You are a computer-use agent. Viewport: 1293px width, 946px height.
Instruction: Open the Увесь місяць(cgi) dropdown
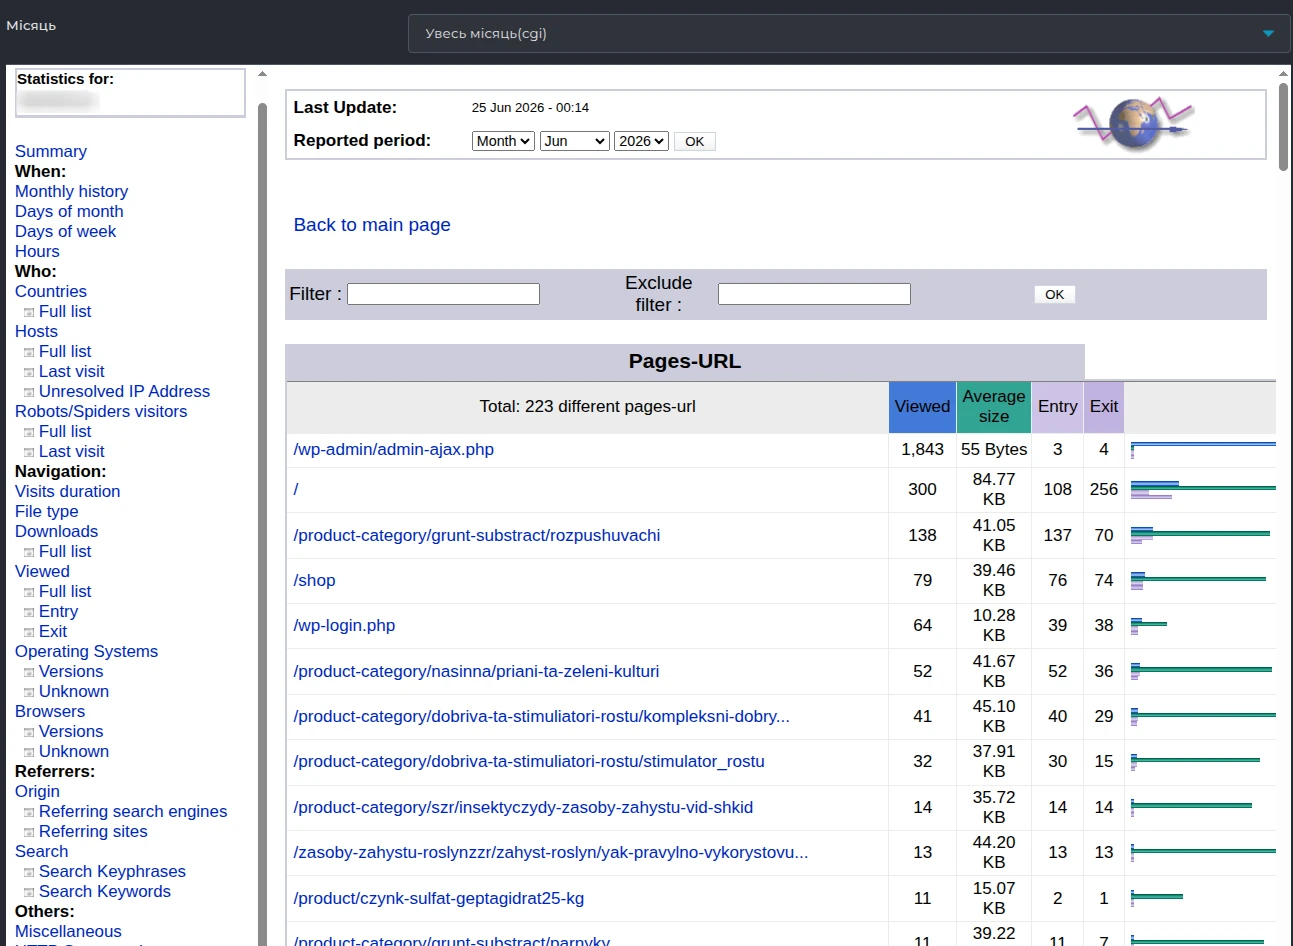[x=849, y=33]
